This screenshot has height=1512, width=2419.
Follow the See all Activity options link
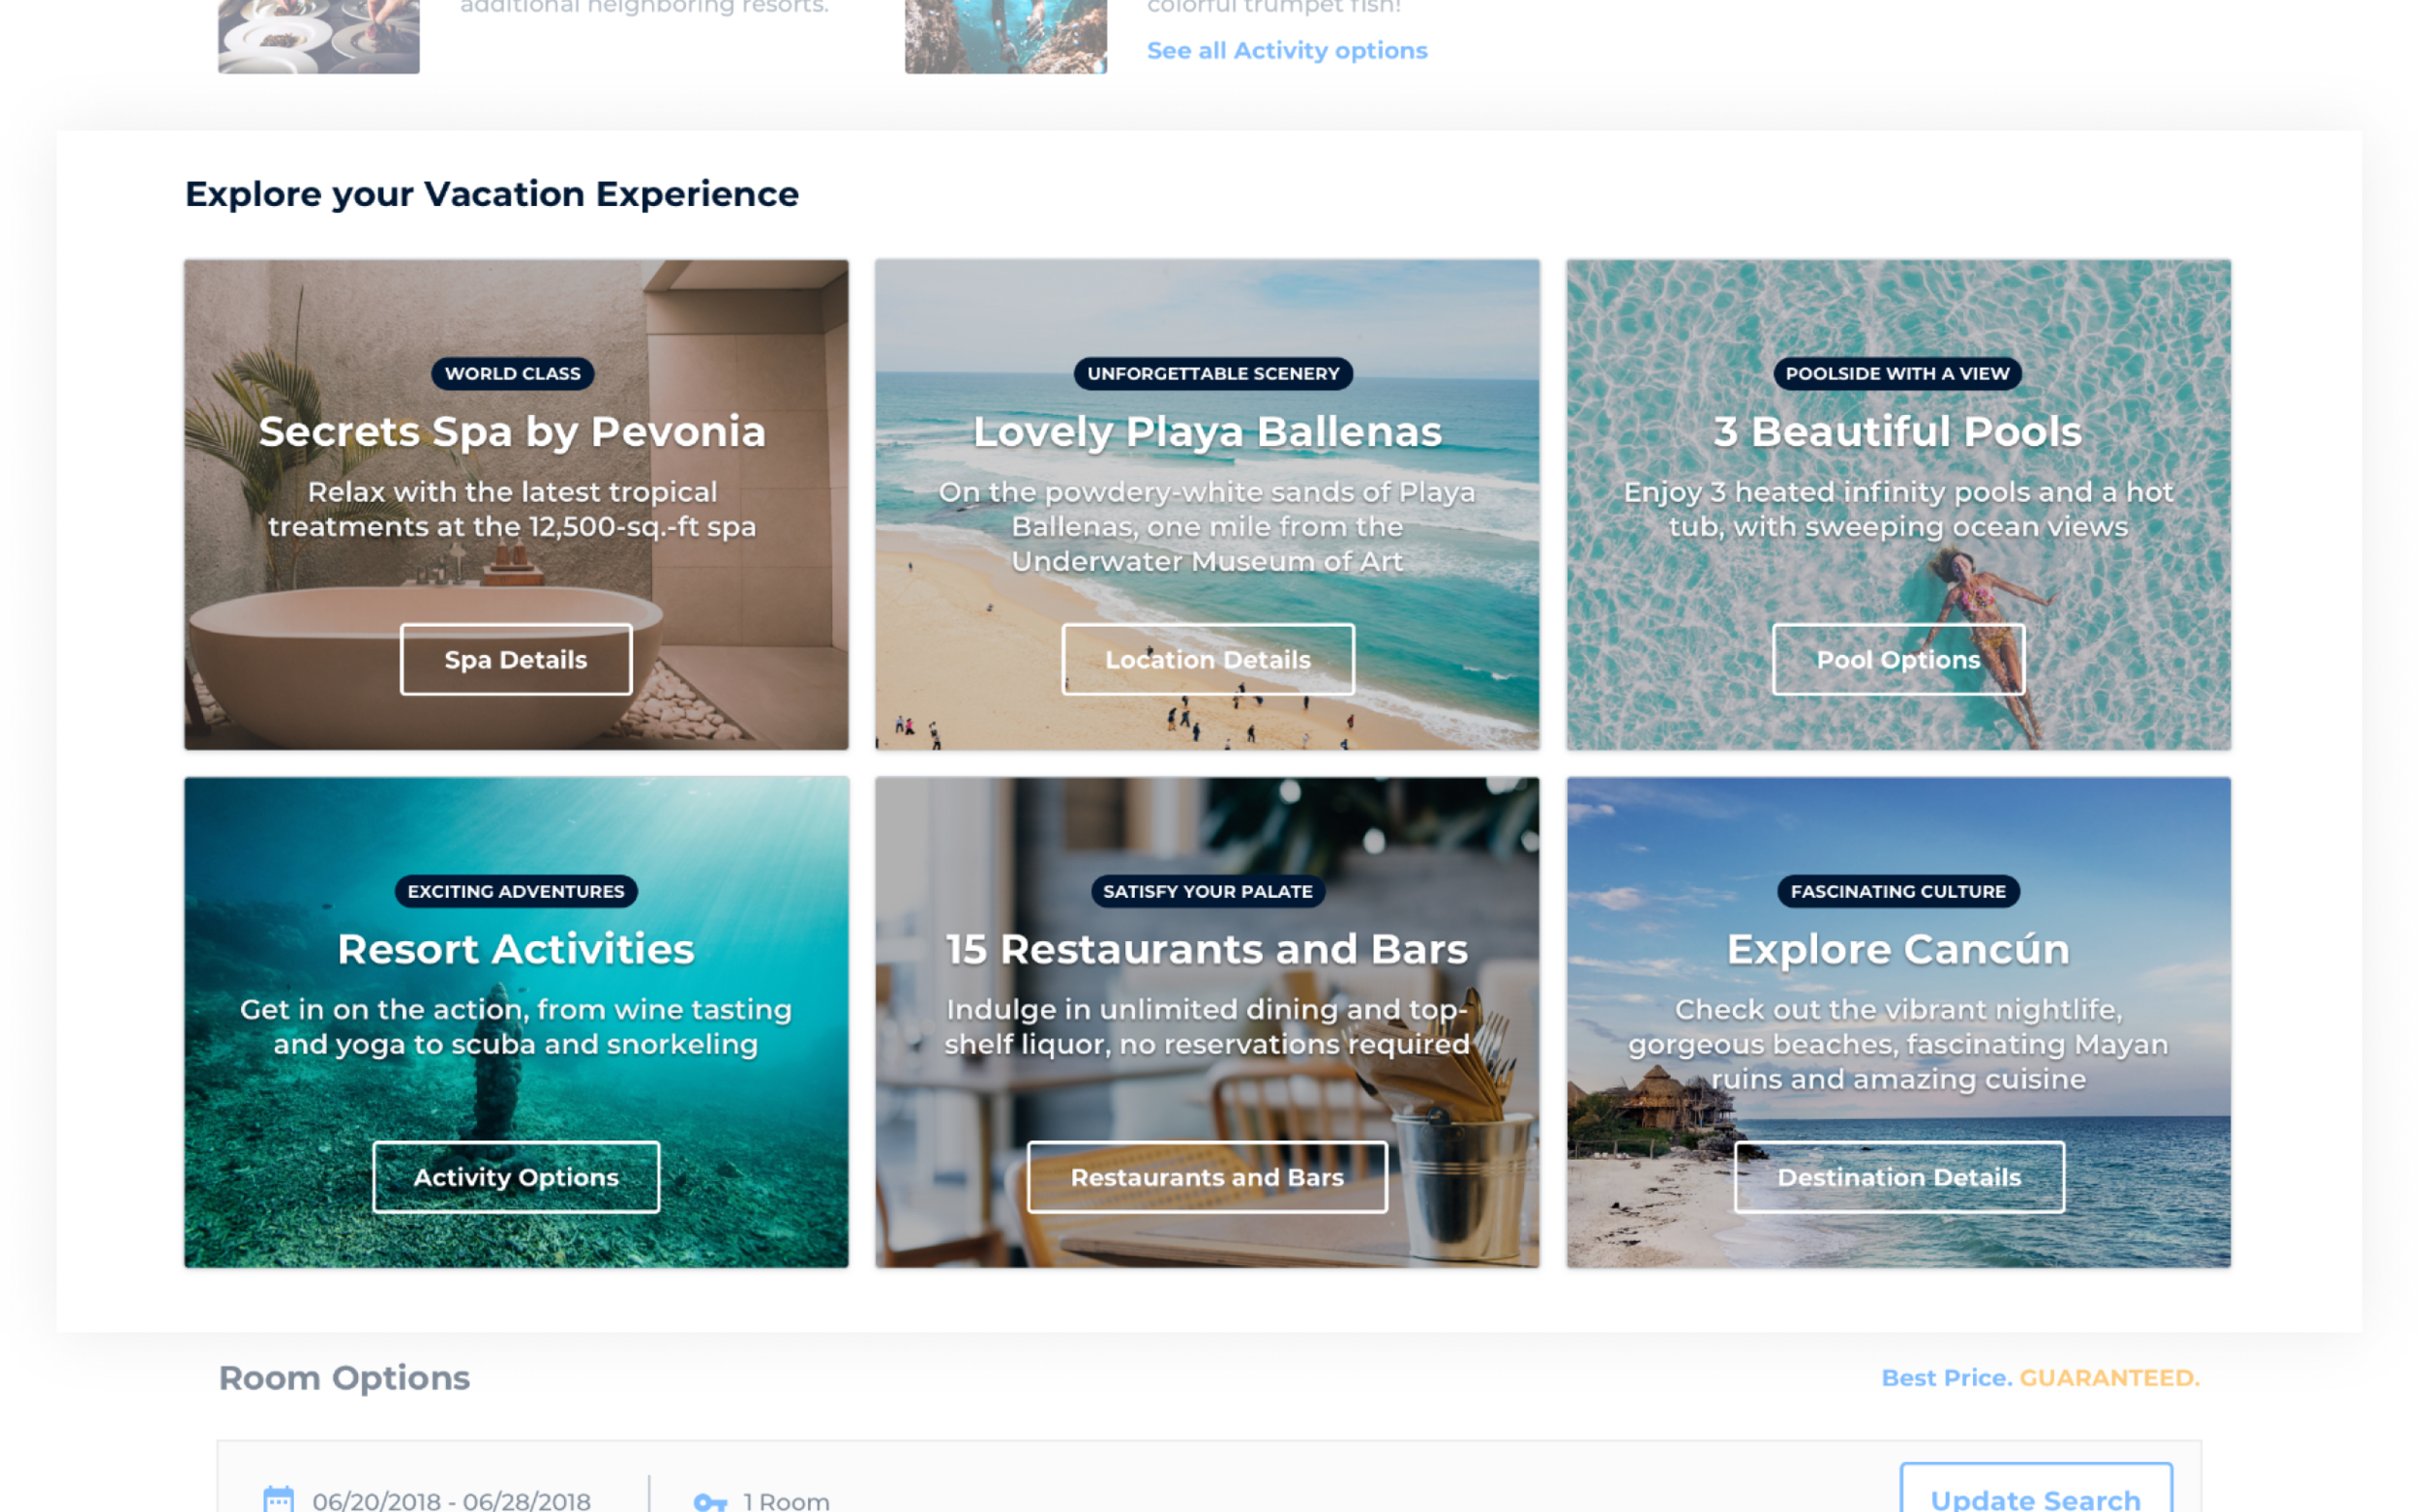pyautogui.click(x=1286, y=50)
